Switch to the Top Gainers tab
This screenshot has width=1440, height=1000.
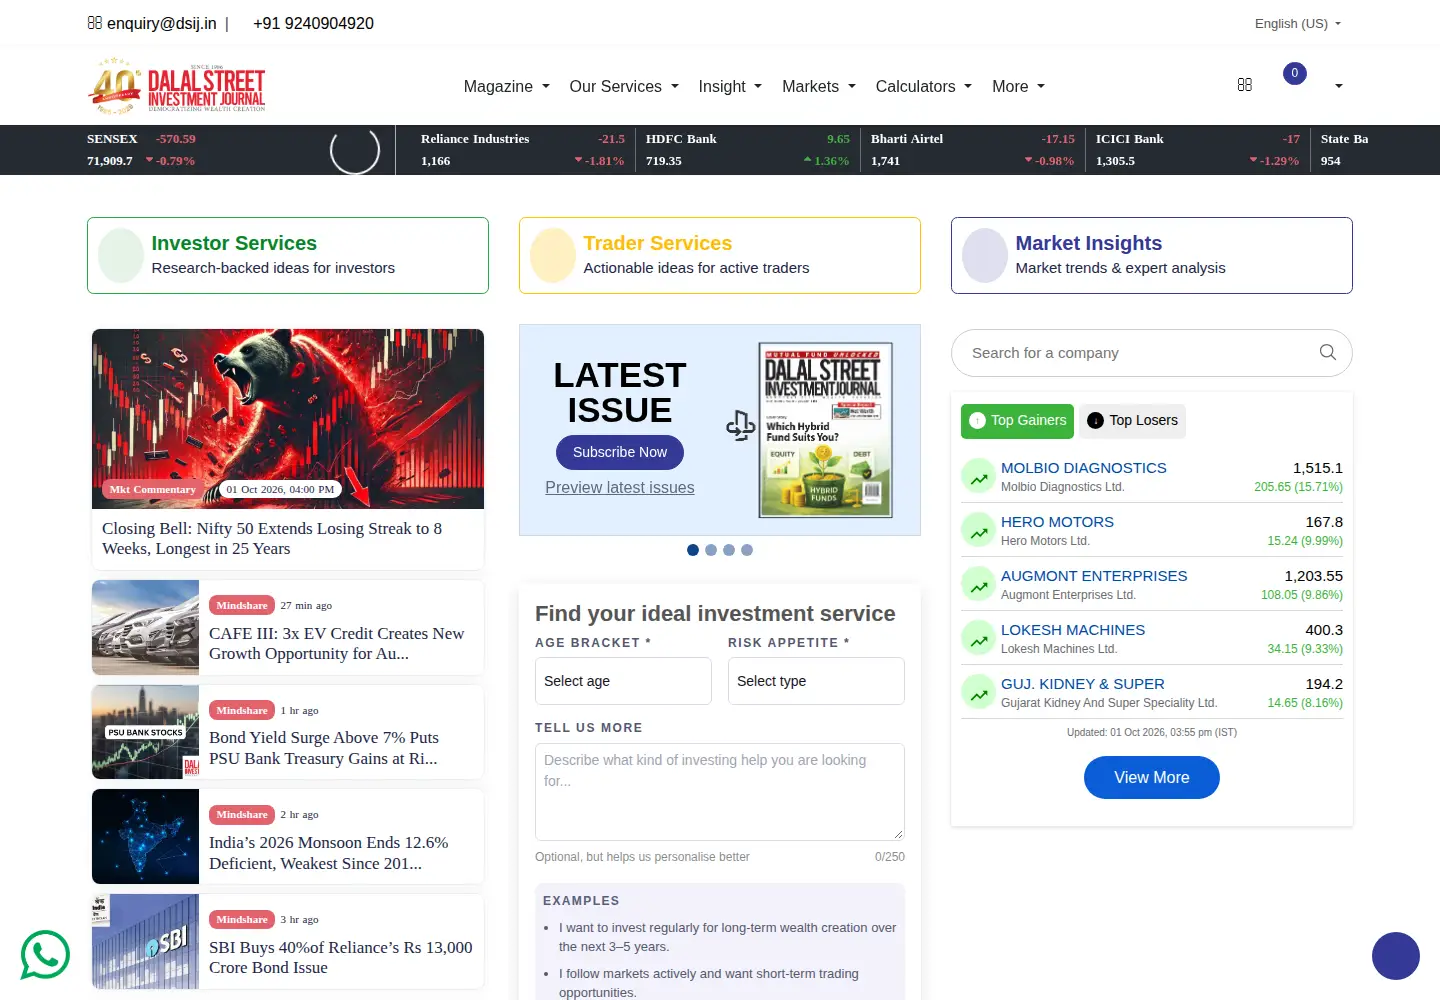click(1017, 421)
